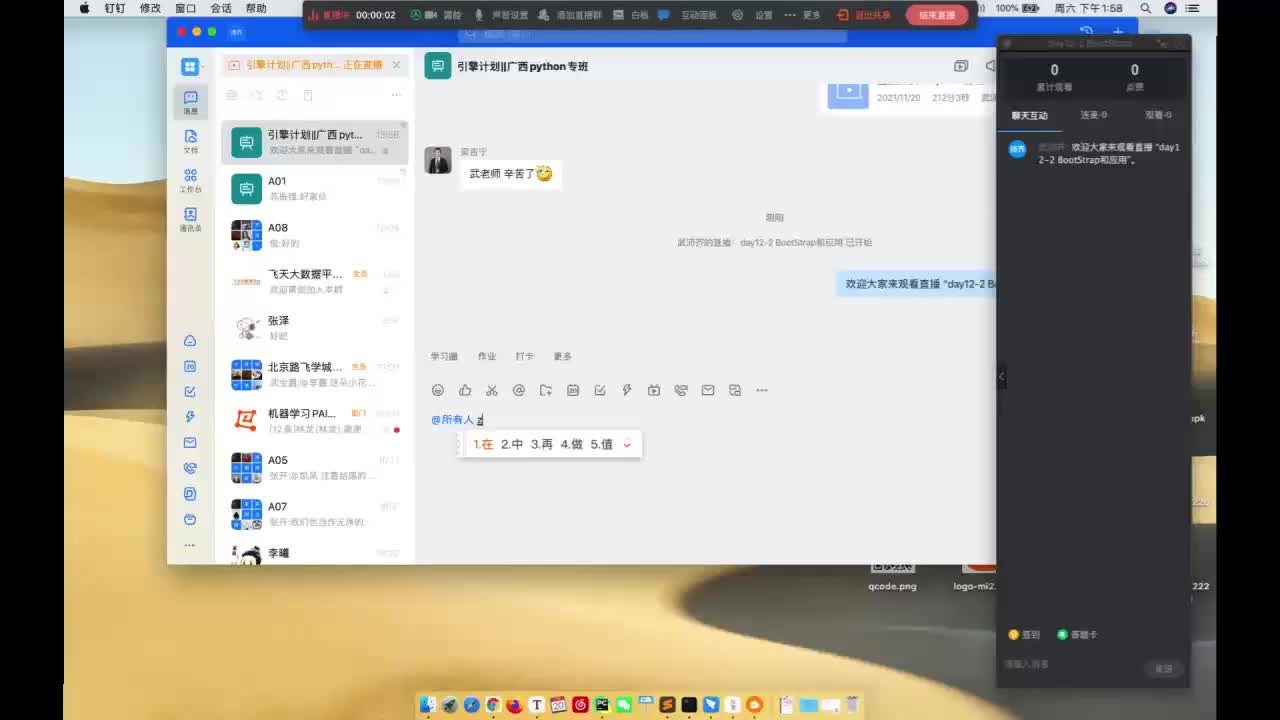Click the 学习圈 tab above input
The height and width of the screenshot is (720, 1280).
point(444,357)
